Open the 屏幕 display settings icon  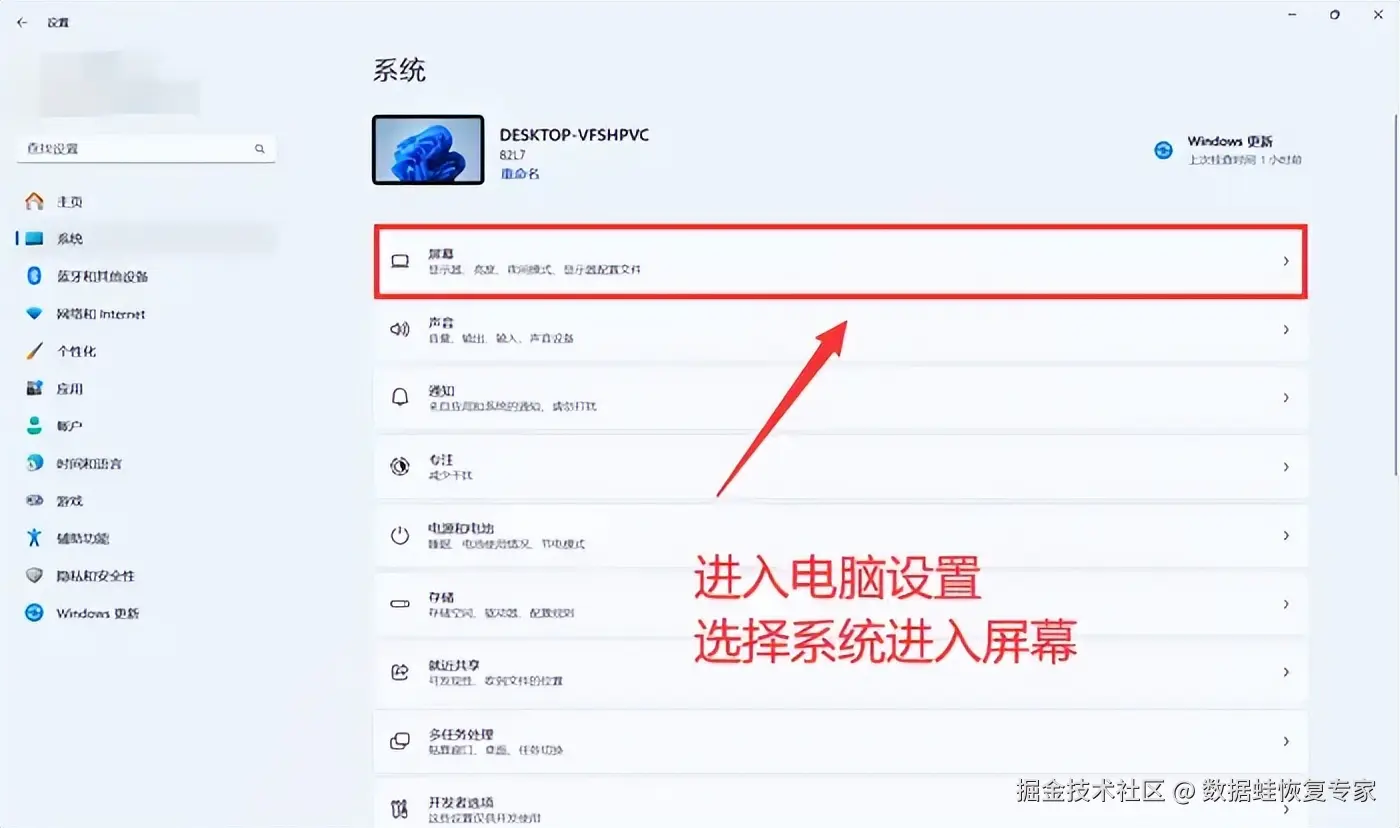[x=400, y=261]
